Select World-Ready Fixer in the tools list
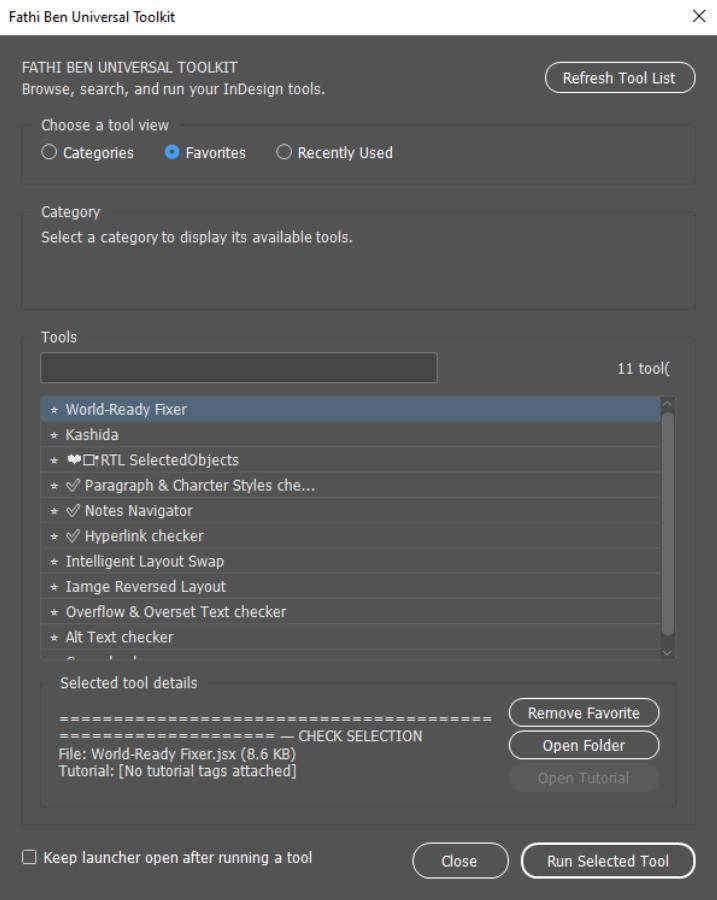Screen dimensions: 717x900 [x=351, y=409]
